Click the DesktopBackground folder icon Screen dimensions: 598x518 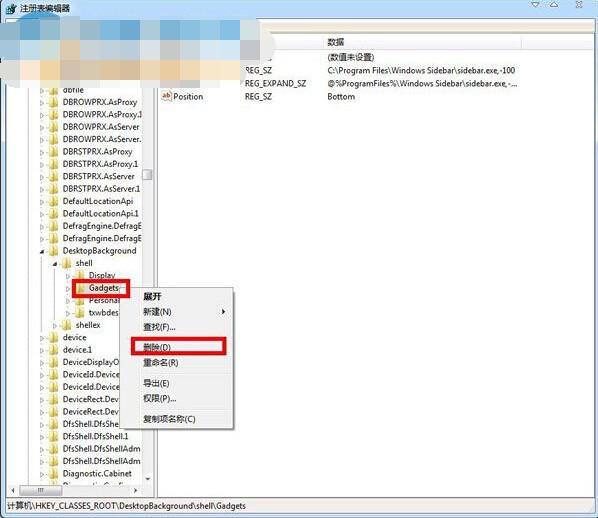(54, 251)
